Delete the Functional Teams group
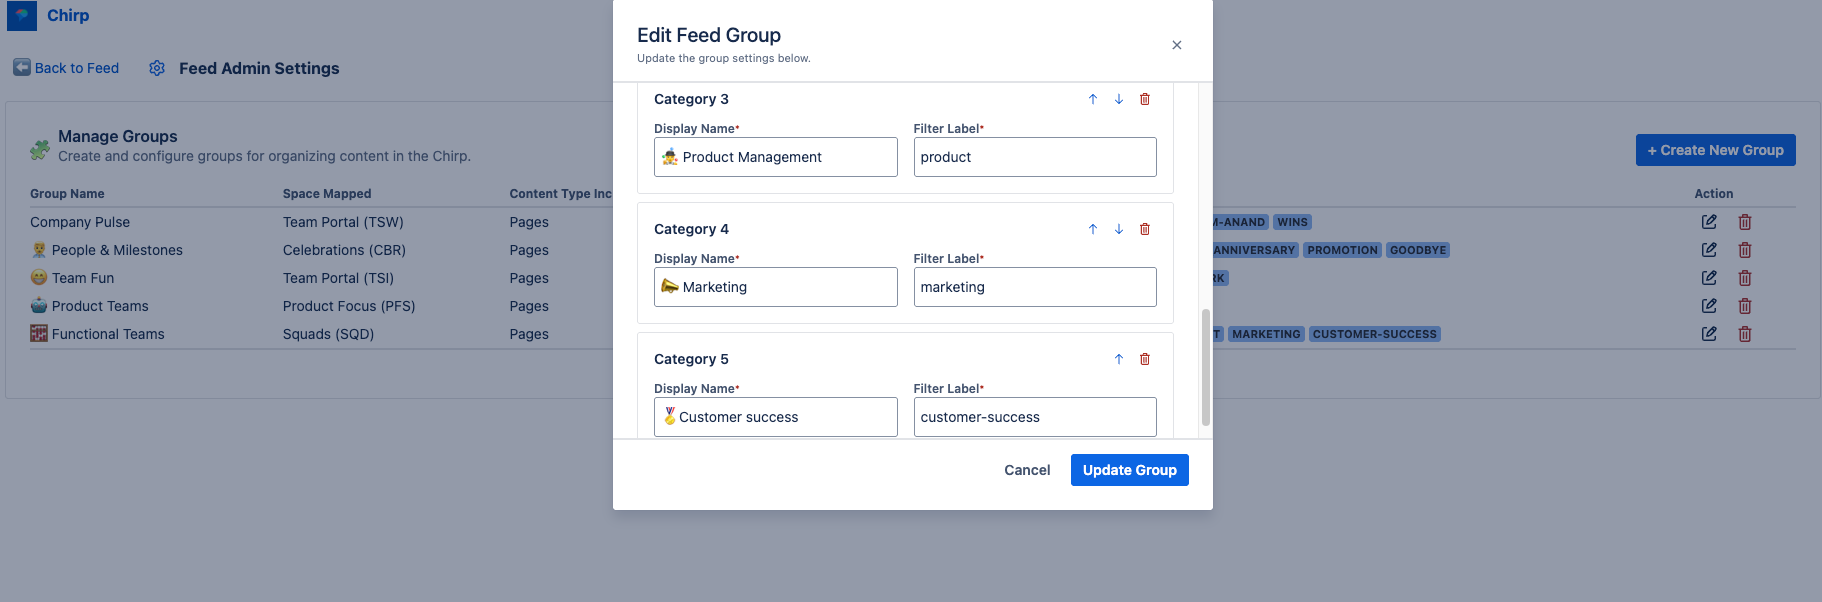This screenshot has height=602, width=1822. point(1745,334)
